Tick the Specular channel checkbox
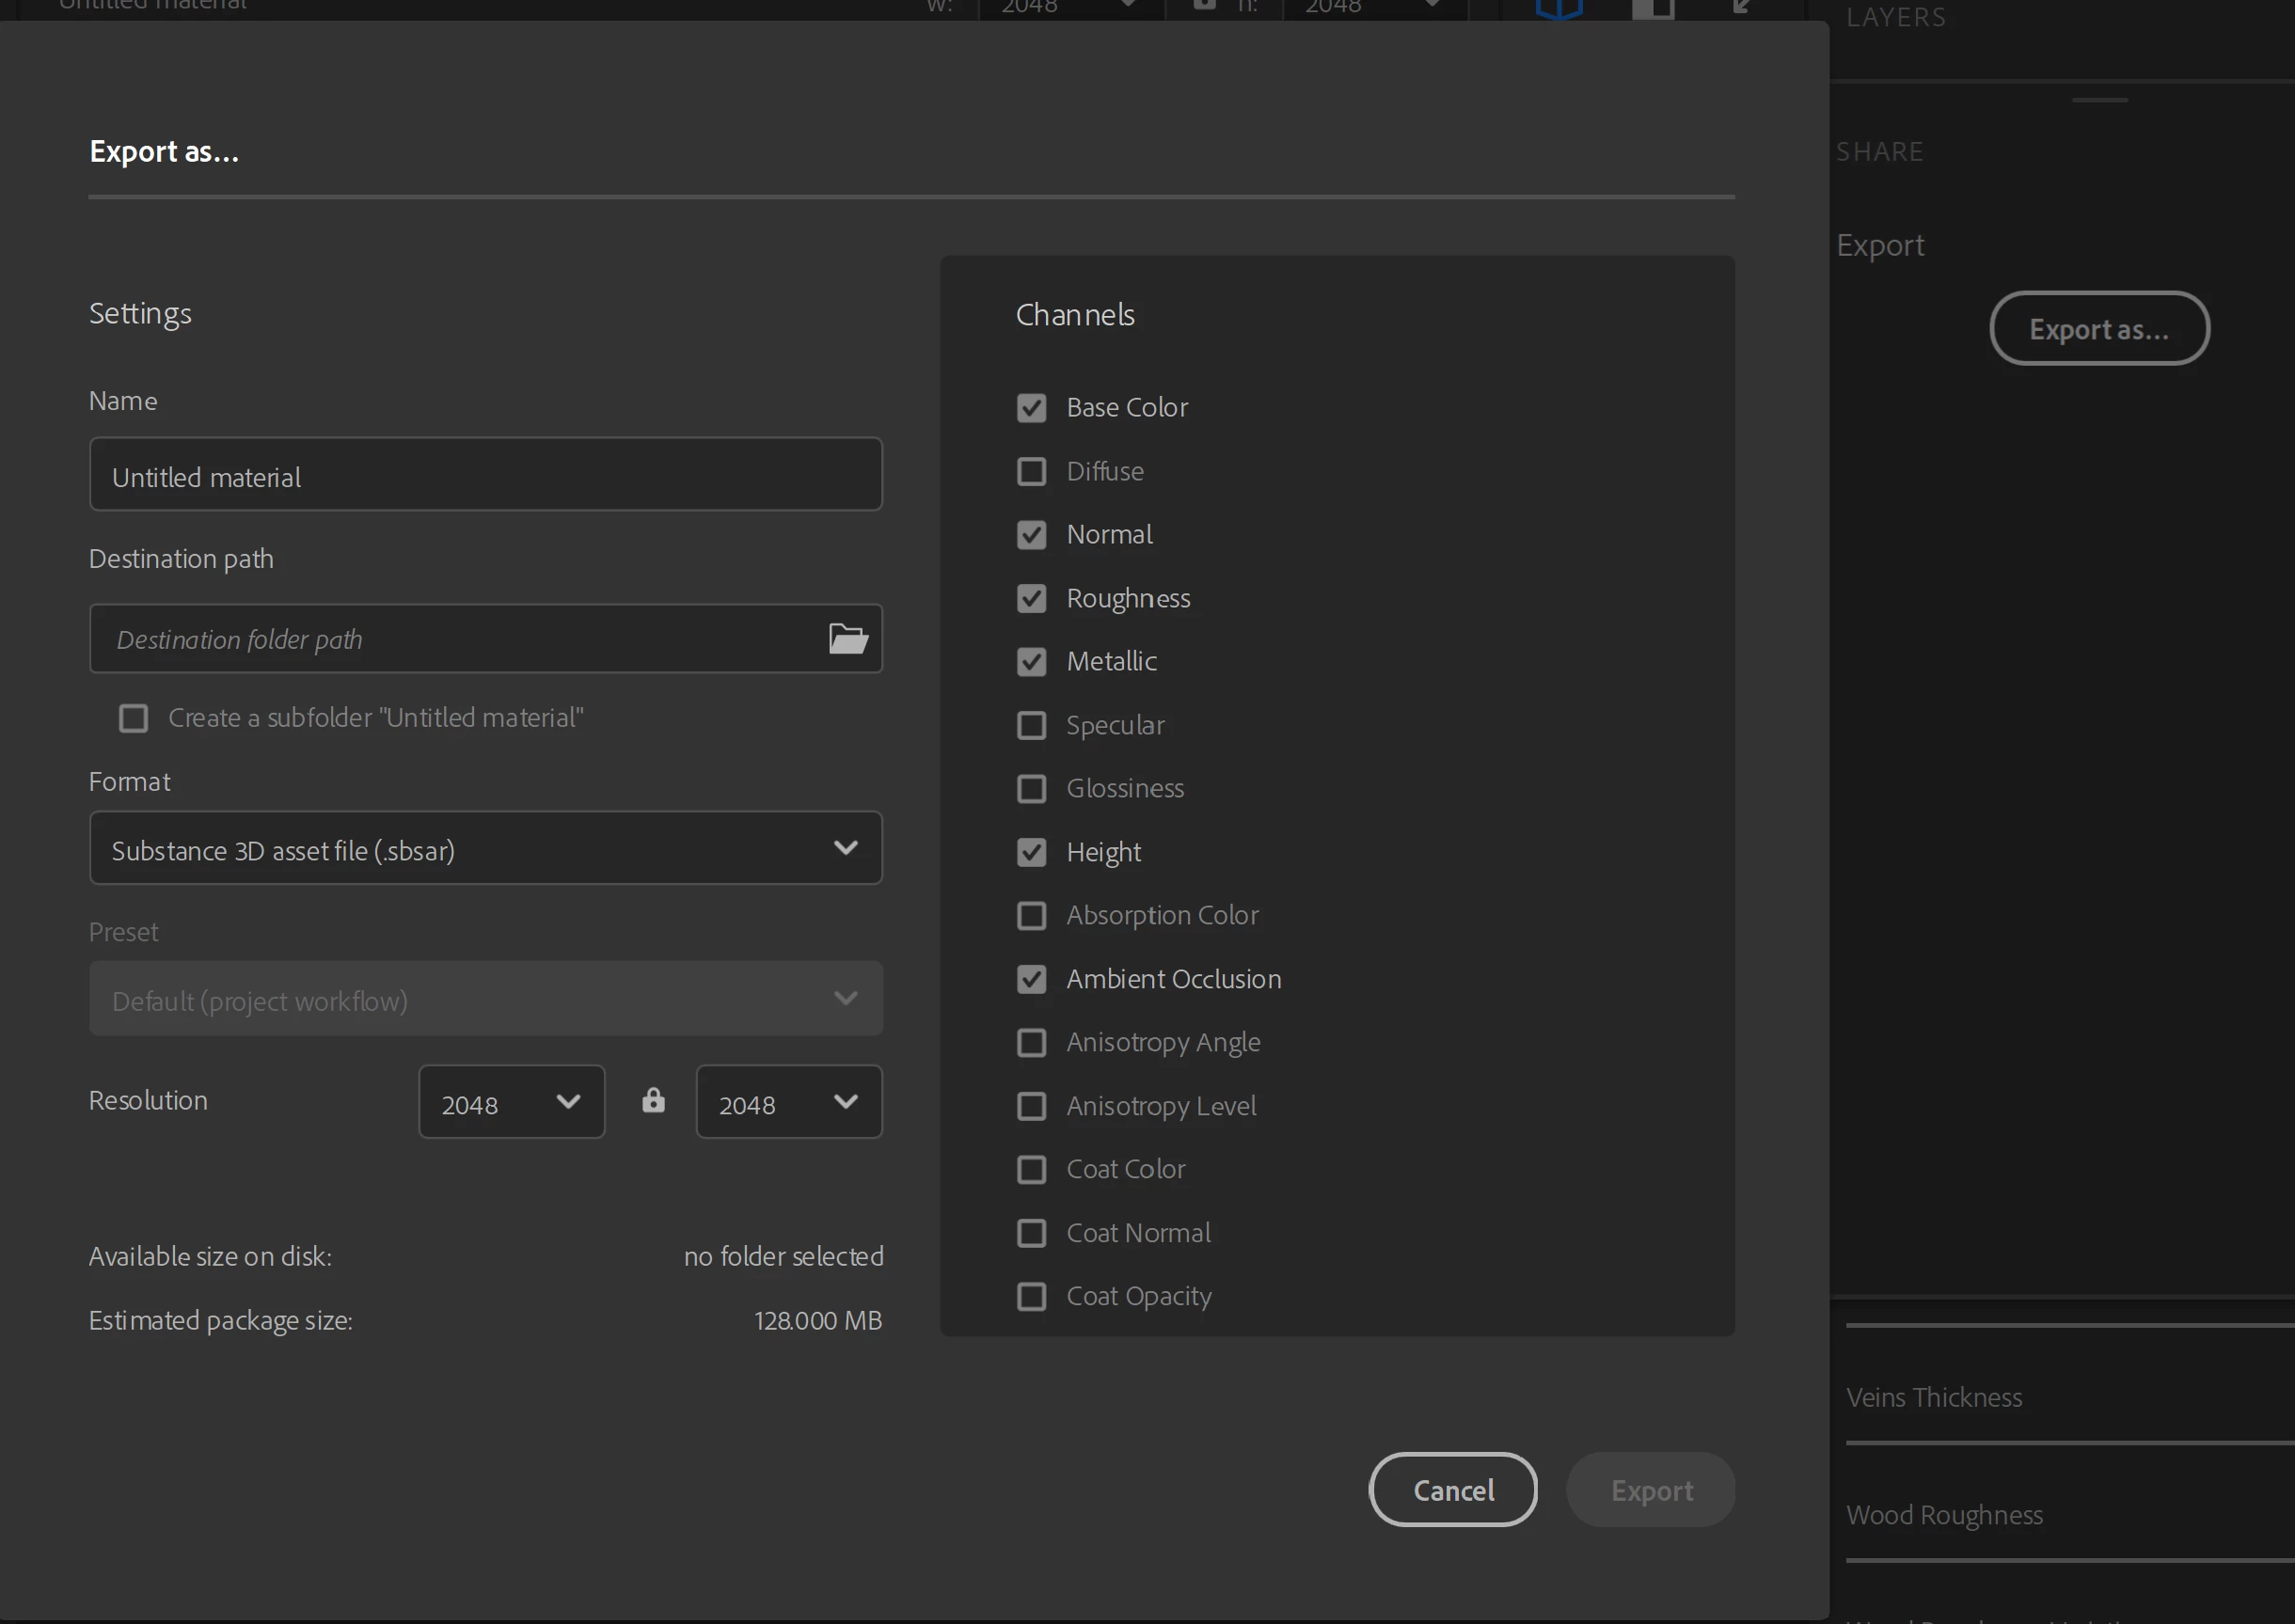Screen dimensions: 2295x1624 click(x=1031, y=725)
